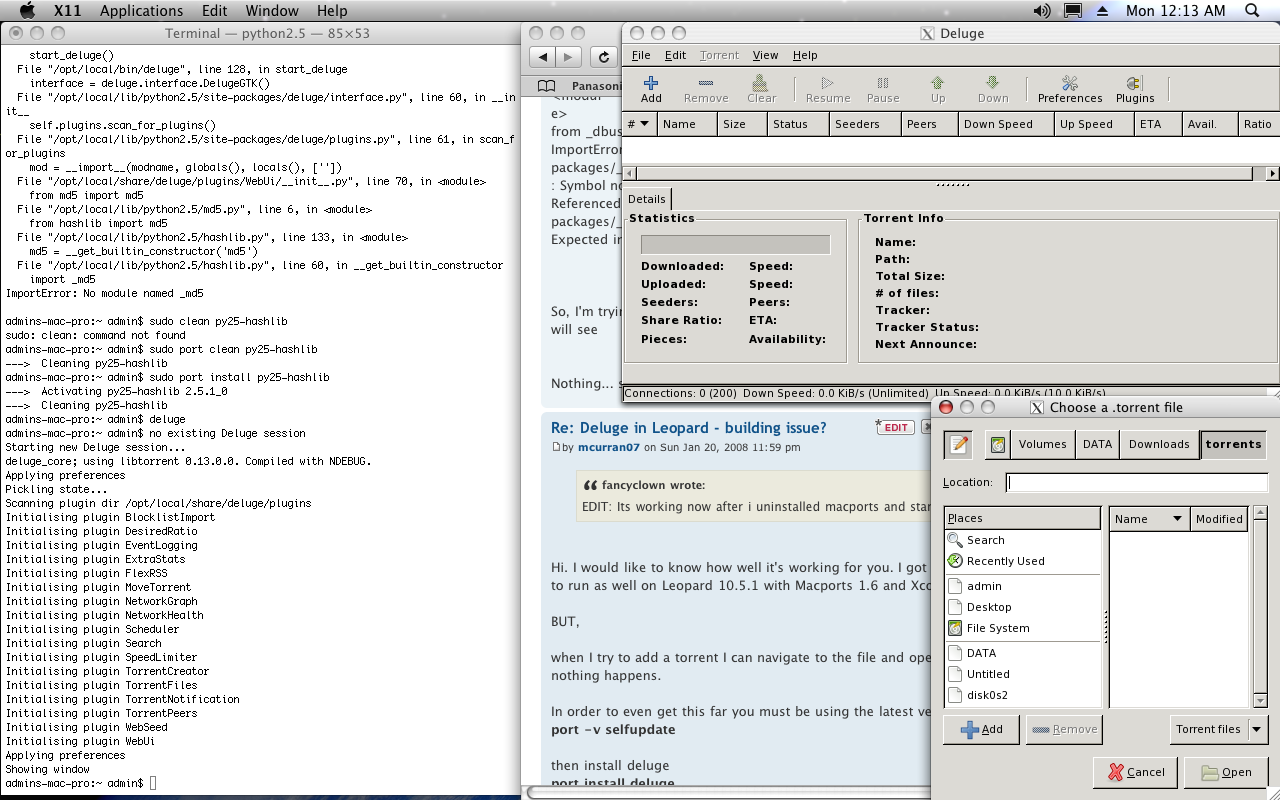This screenshot has height=800, width=1280.
Task: Click the Up Speed column header
Action: (x=1093, y=124)
